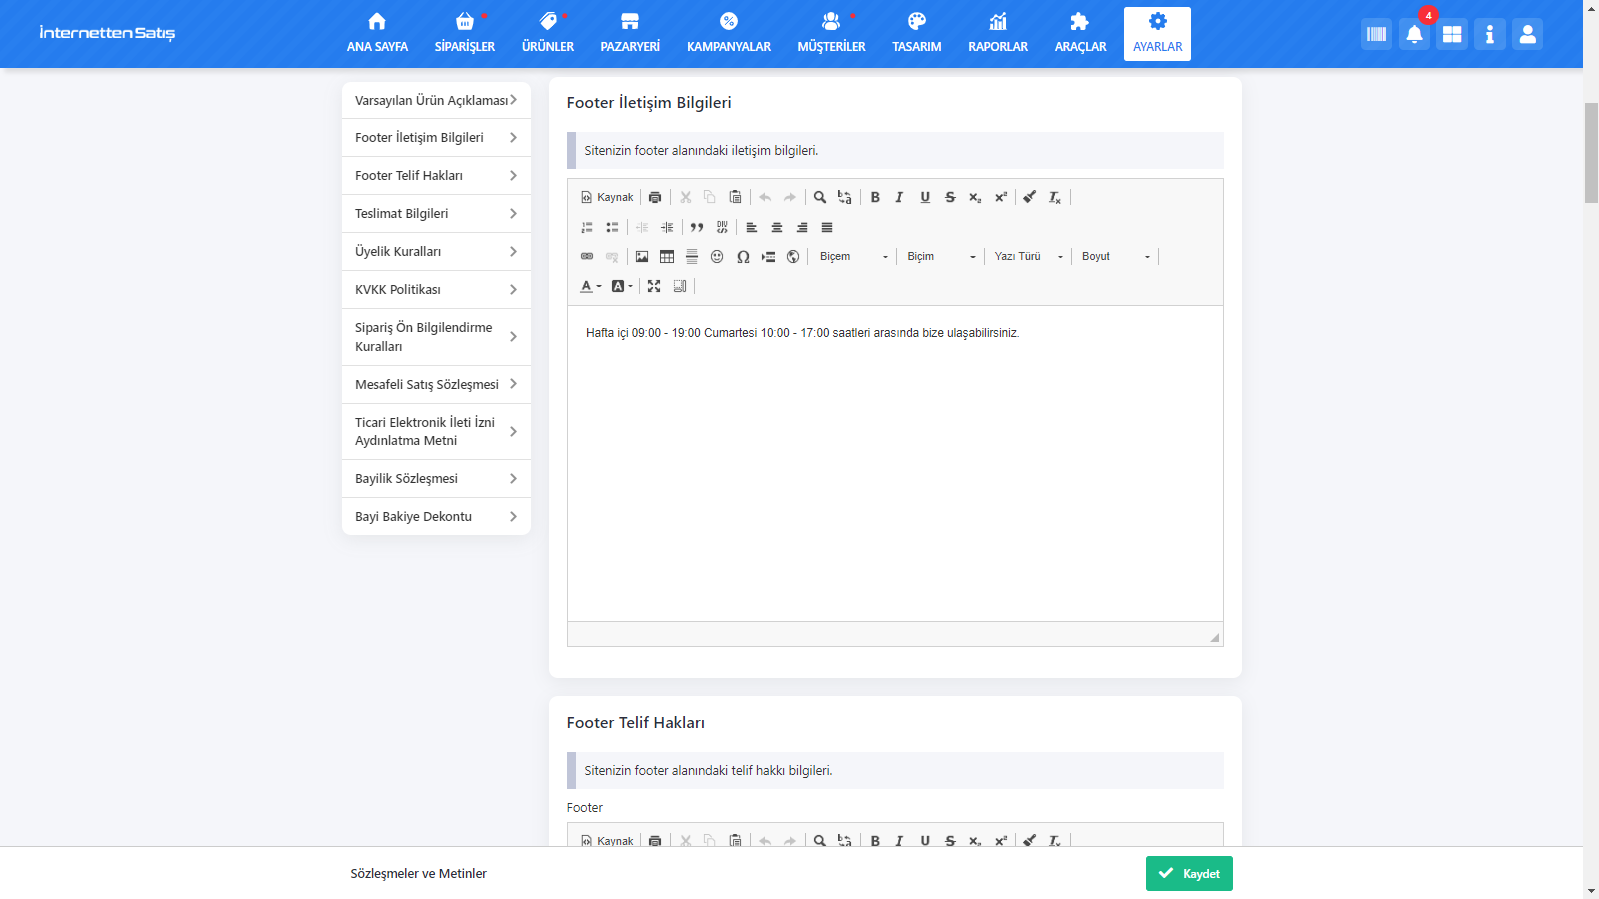Screen dimensions: 1599x899
Task: Open KVKK Politikası in the sidebar
Action: (436, 290)
